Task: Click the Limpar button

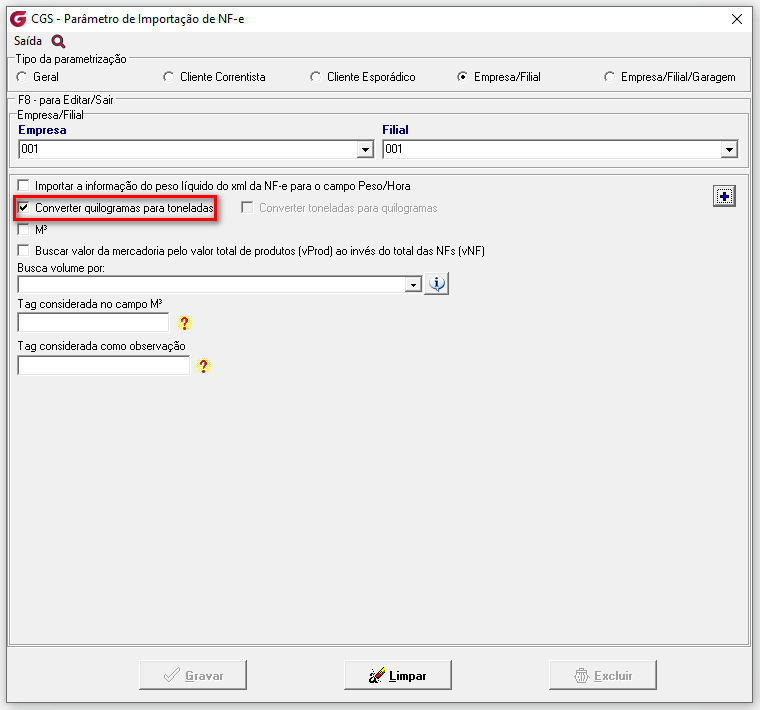Action: [x=398, y=675]
